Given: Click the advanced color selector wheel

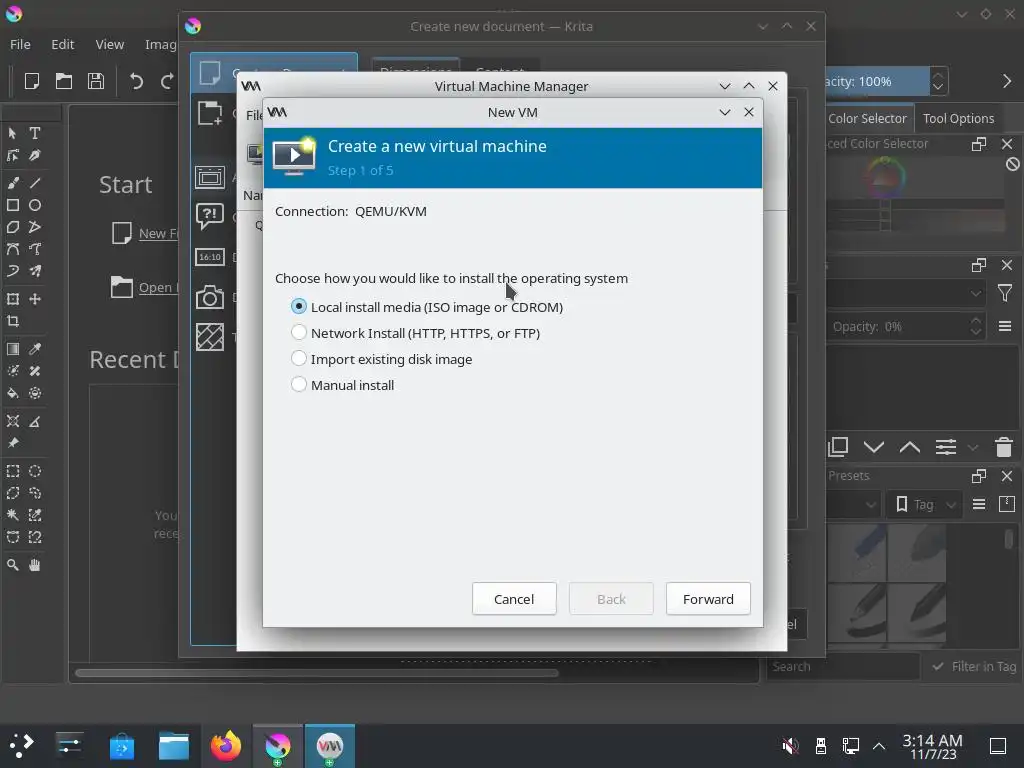Looking at the screenshot, I should 884,177.
